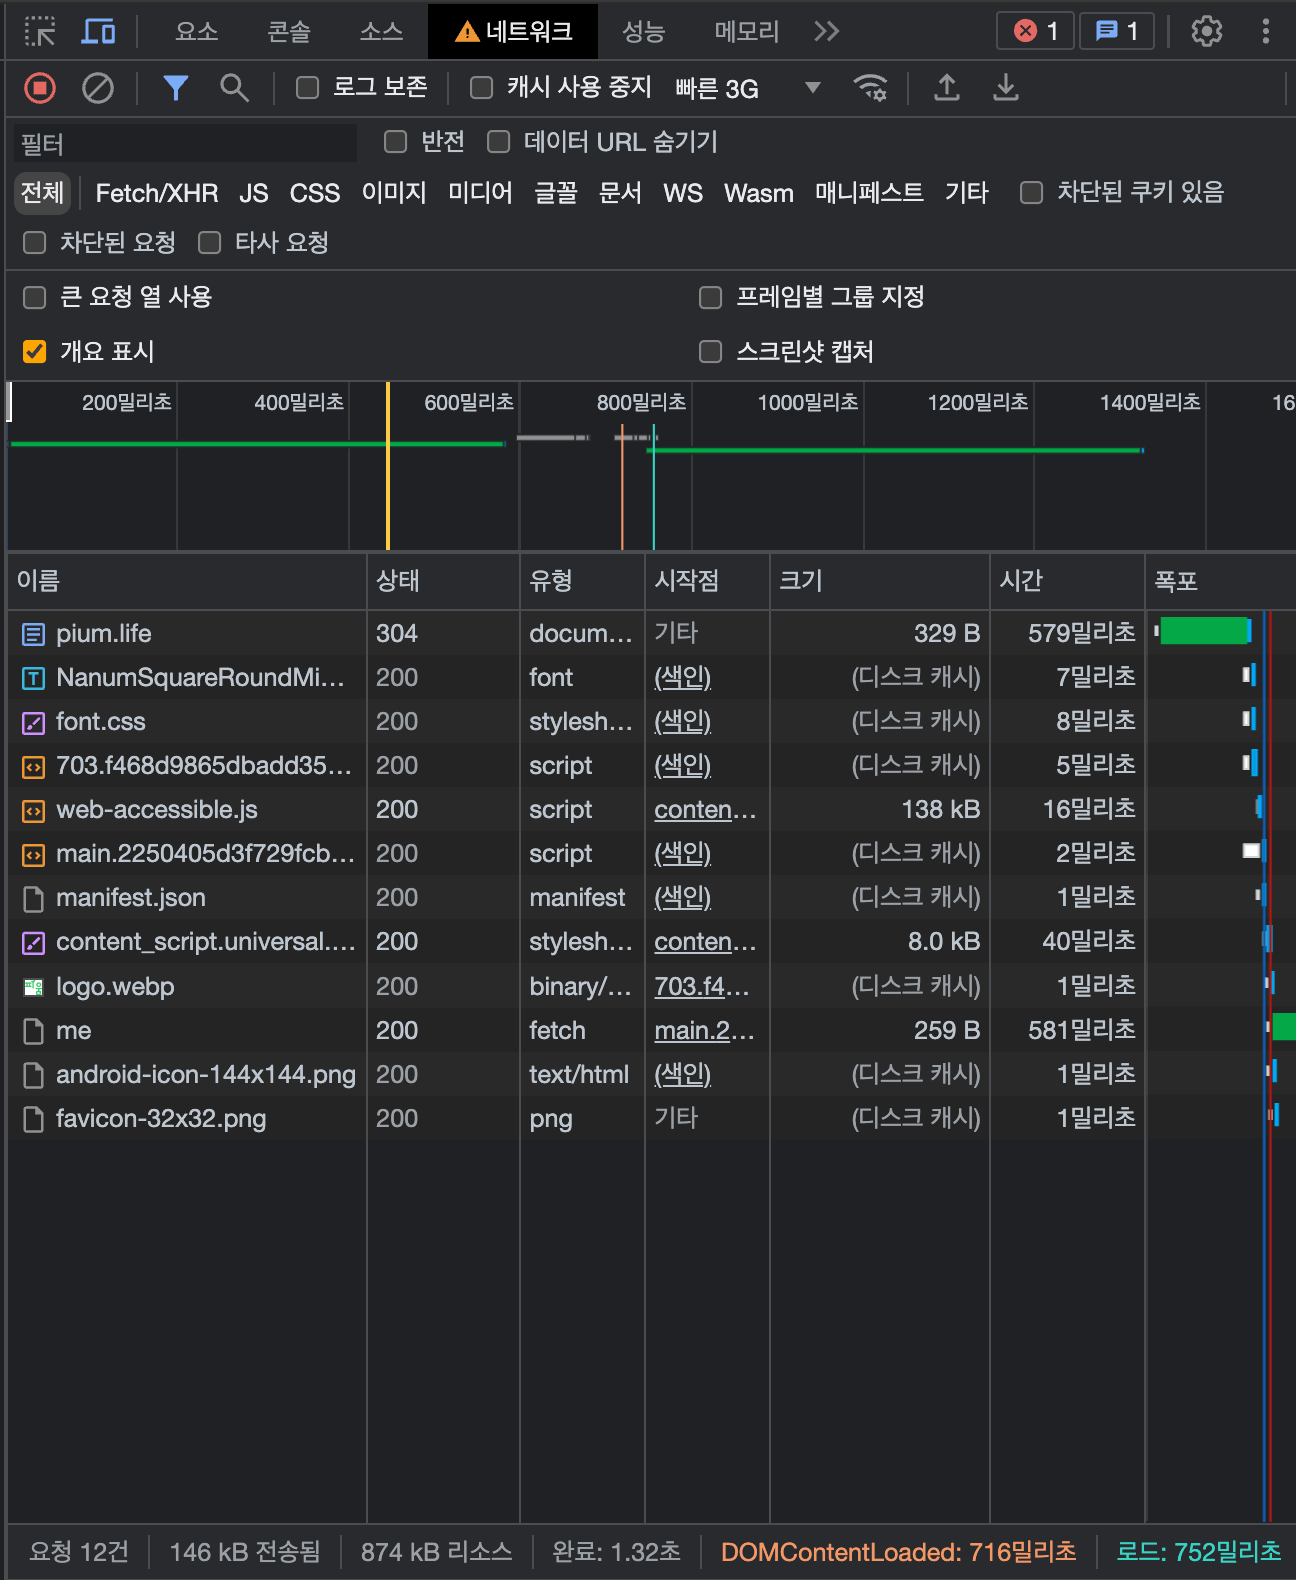Click document icon beside pium.life

coord(33,634)
